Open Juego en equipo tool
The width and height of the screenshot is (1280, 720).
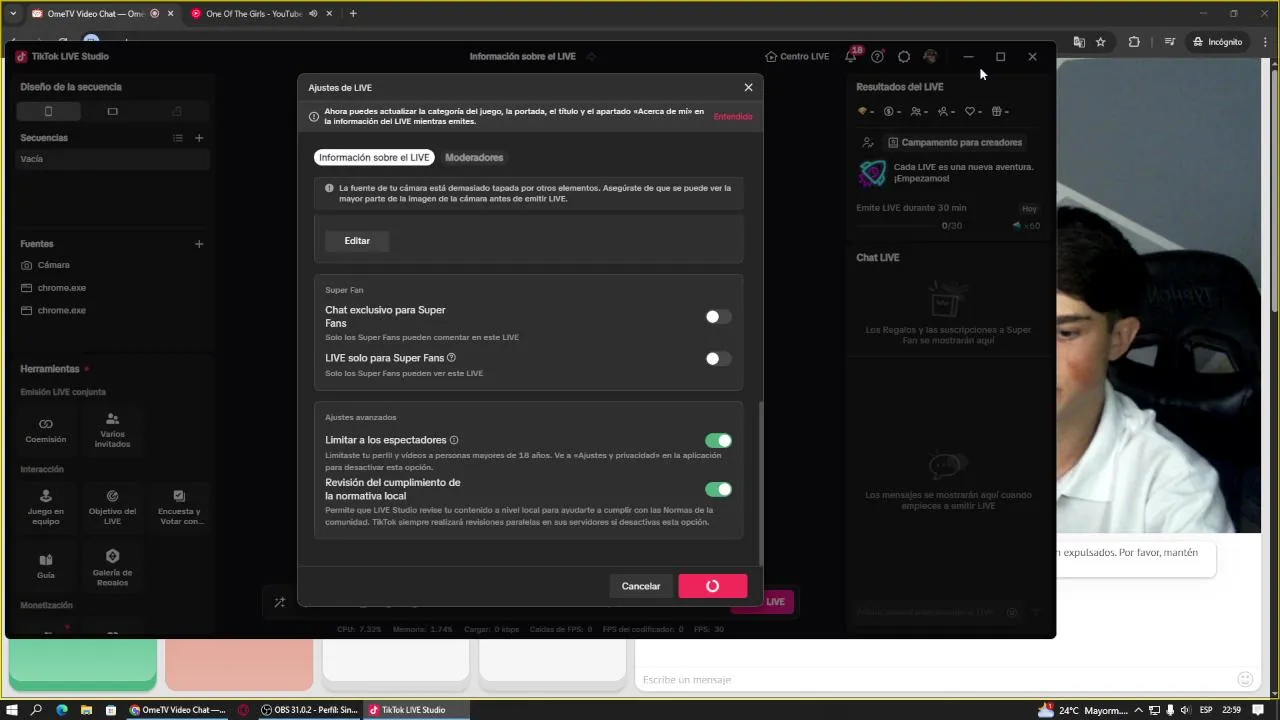tap(46, 507)
